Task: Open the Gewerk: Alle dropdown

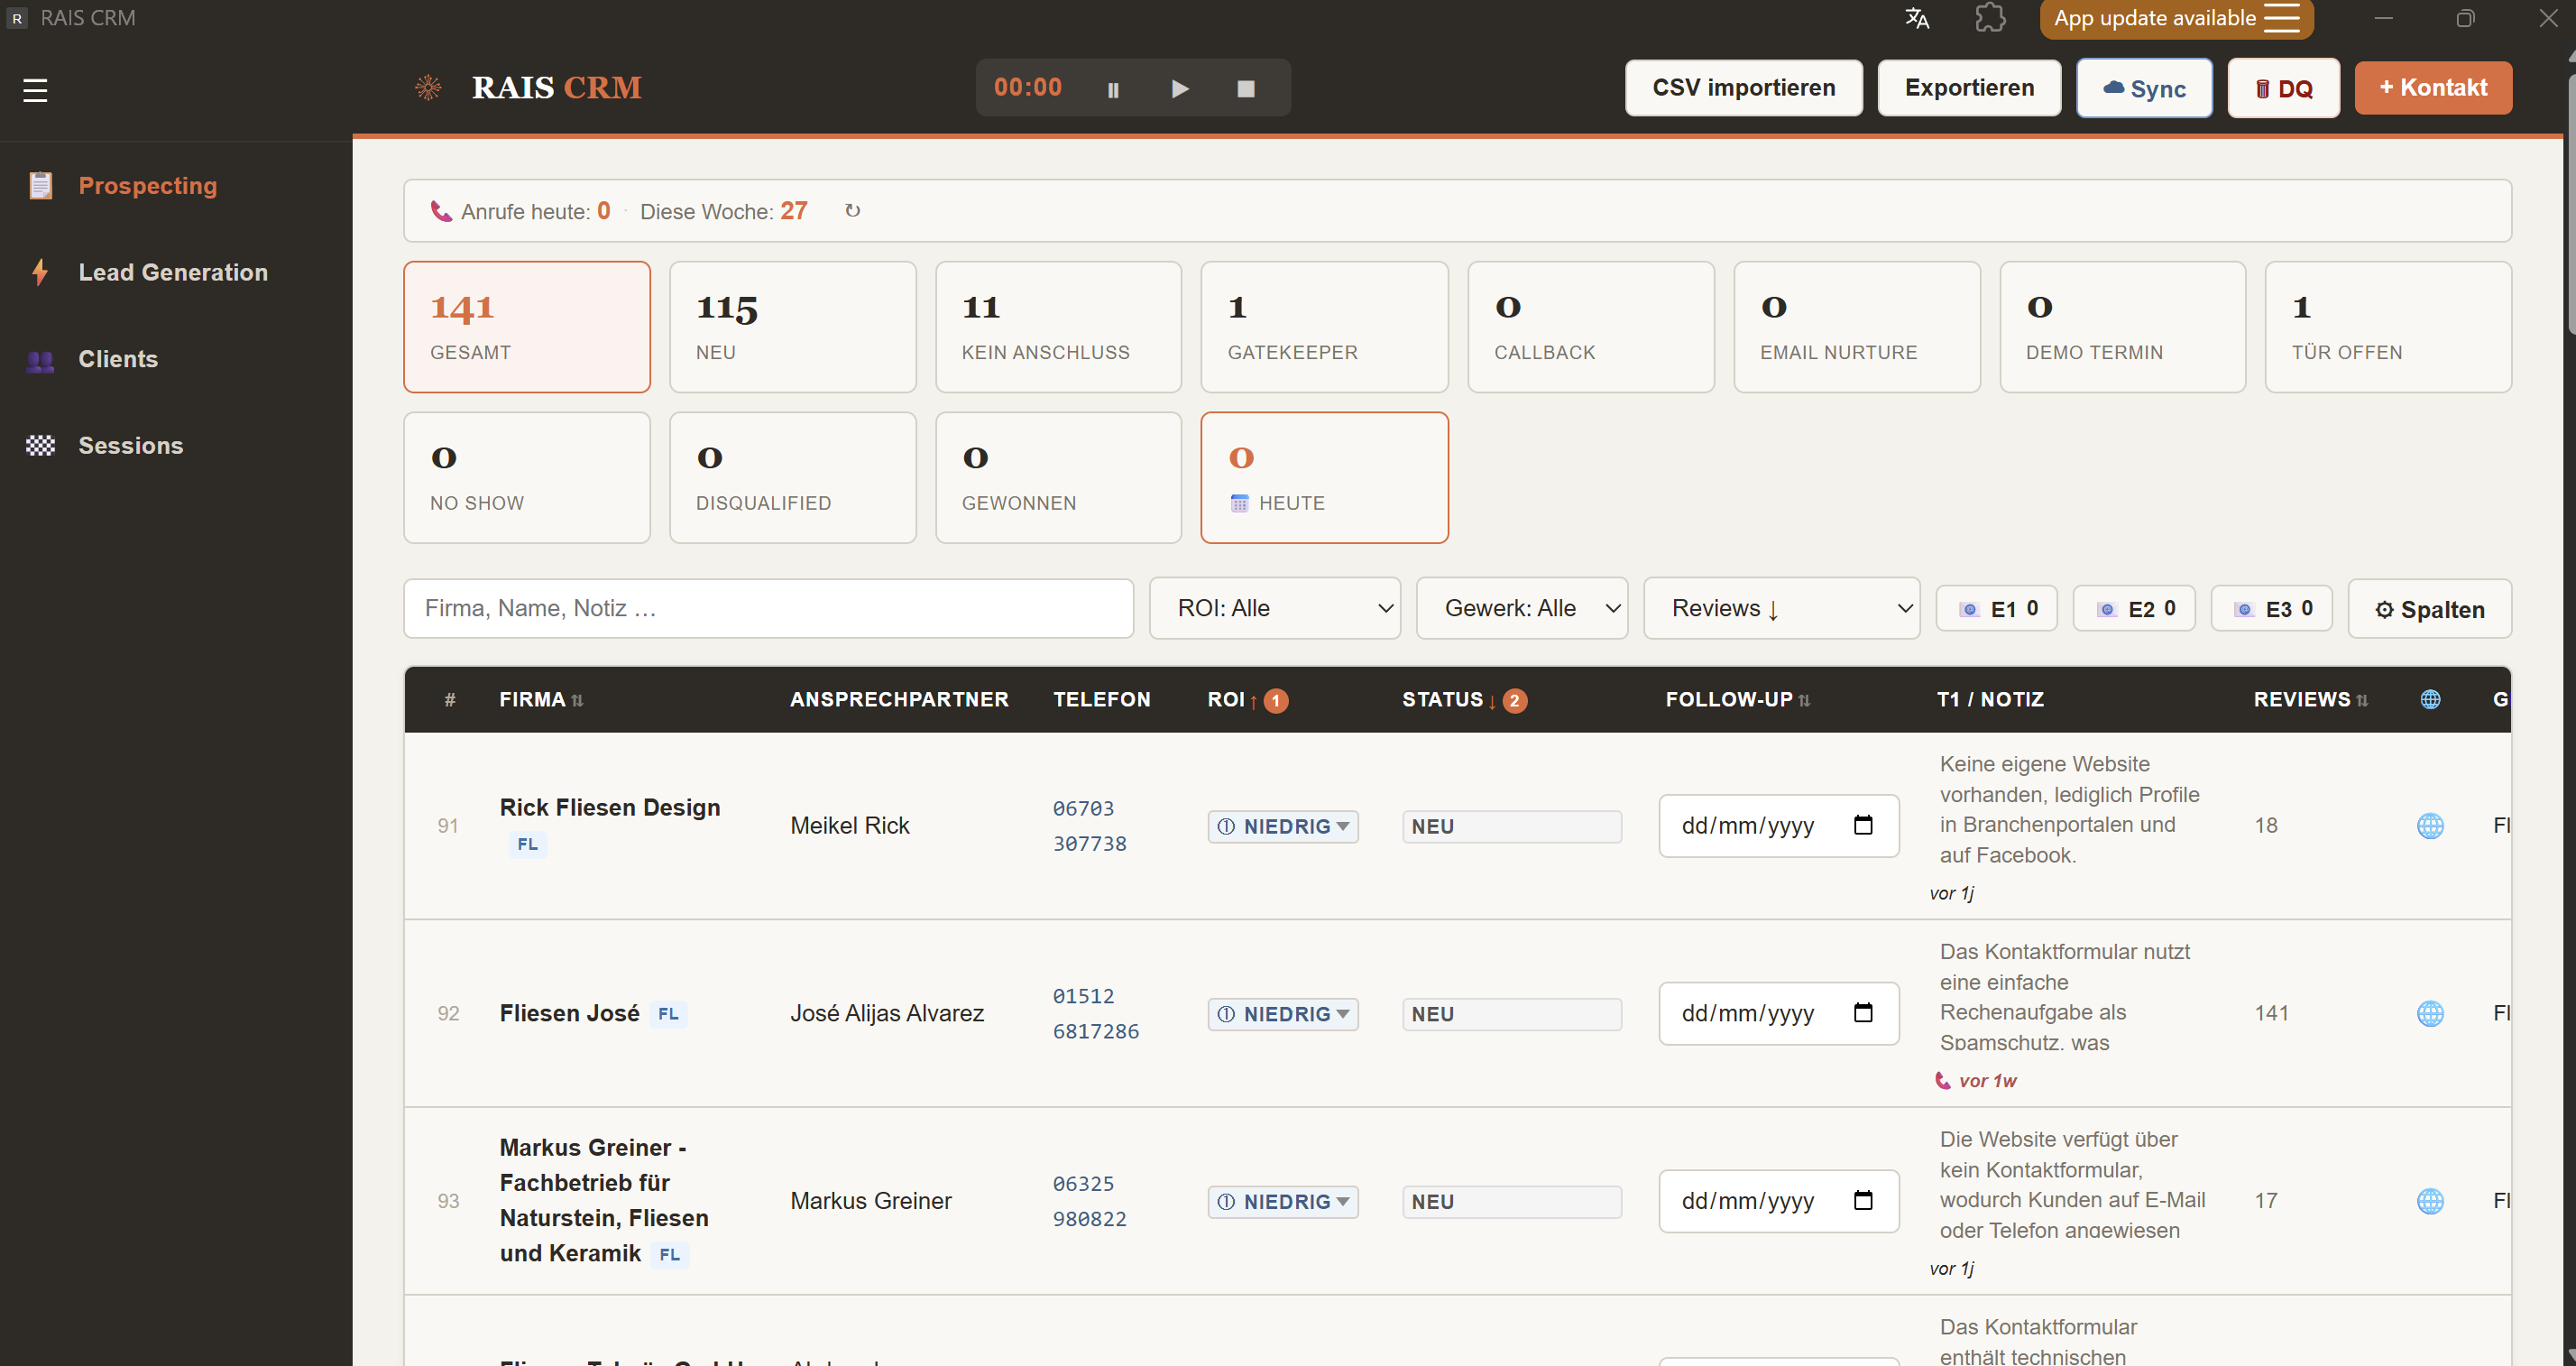Action: point(1522,608)
